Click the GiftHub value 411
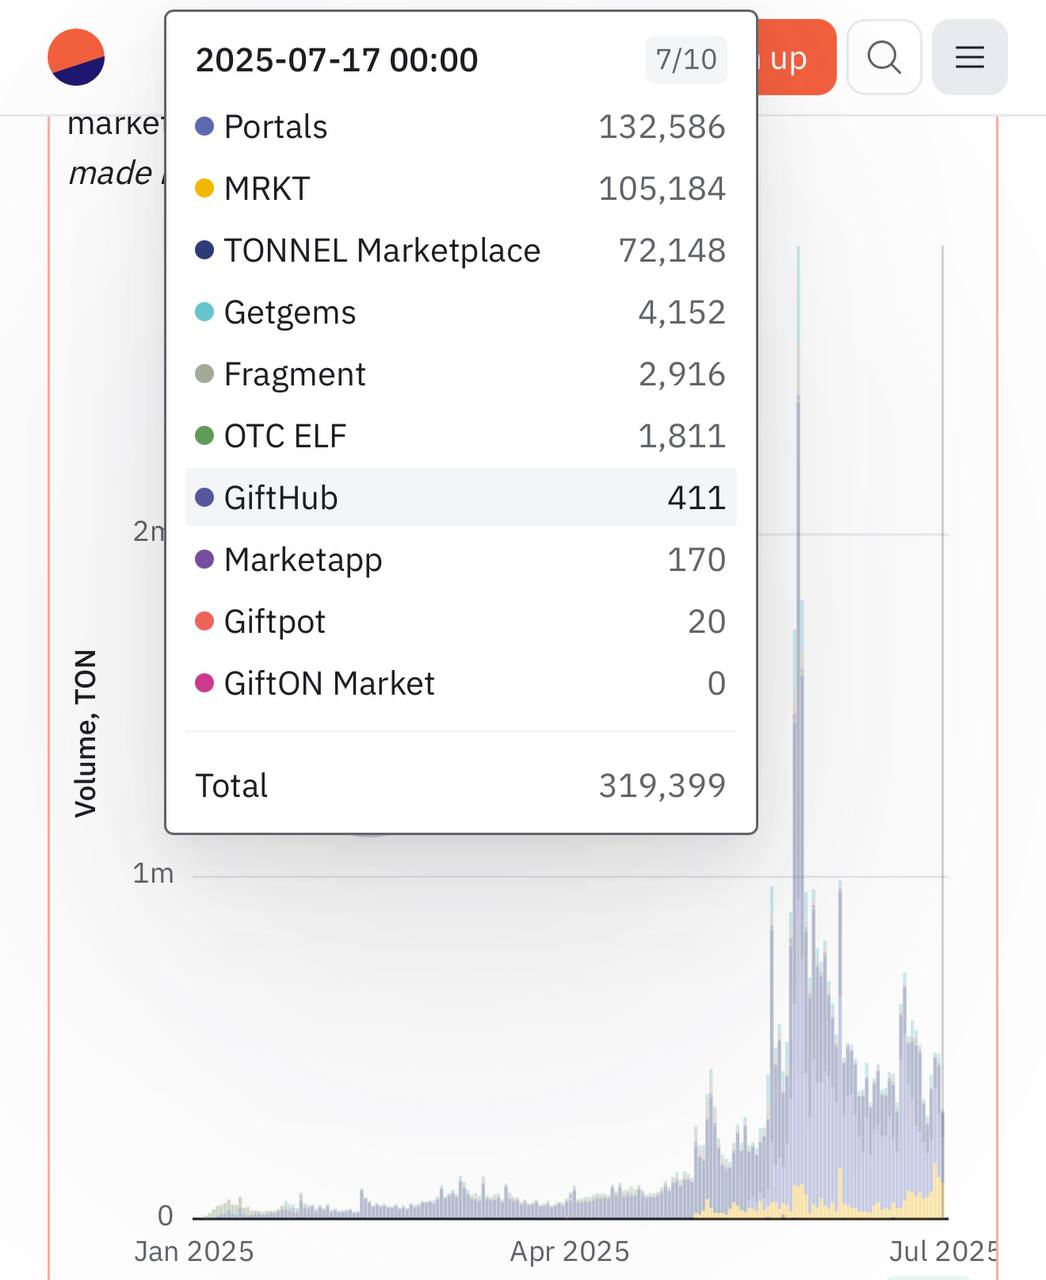Viewport: 1046px width, 1280px height. (697, 498)
